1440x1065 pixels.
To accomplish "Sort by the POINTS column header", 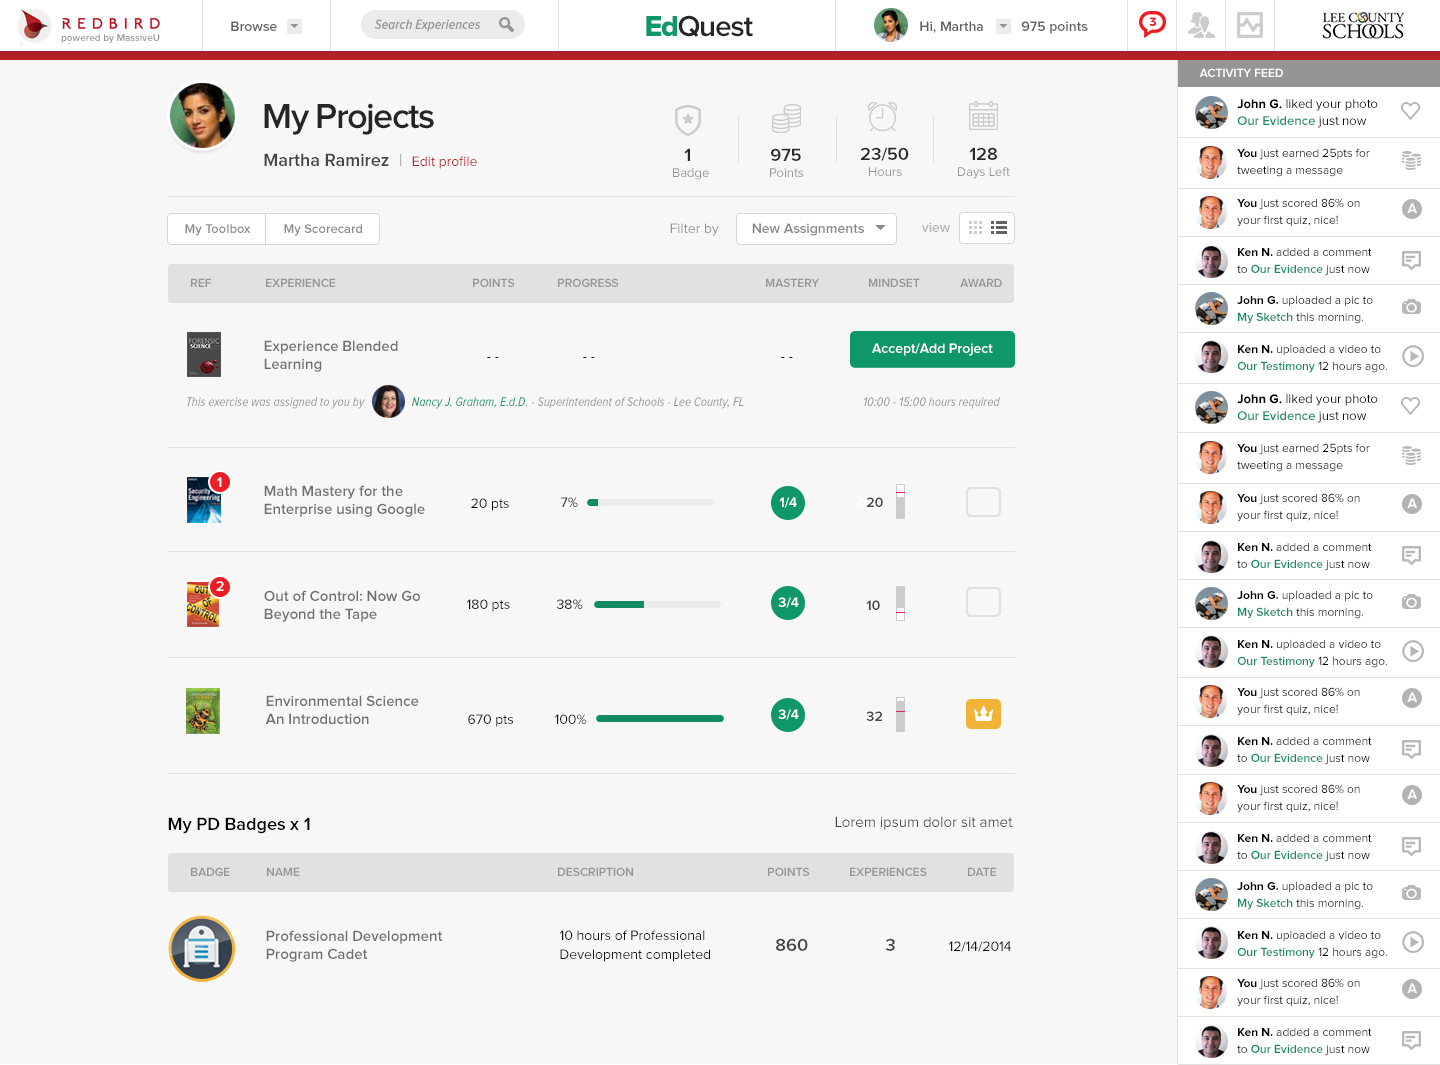I will (493, 283).
